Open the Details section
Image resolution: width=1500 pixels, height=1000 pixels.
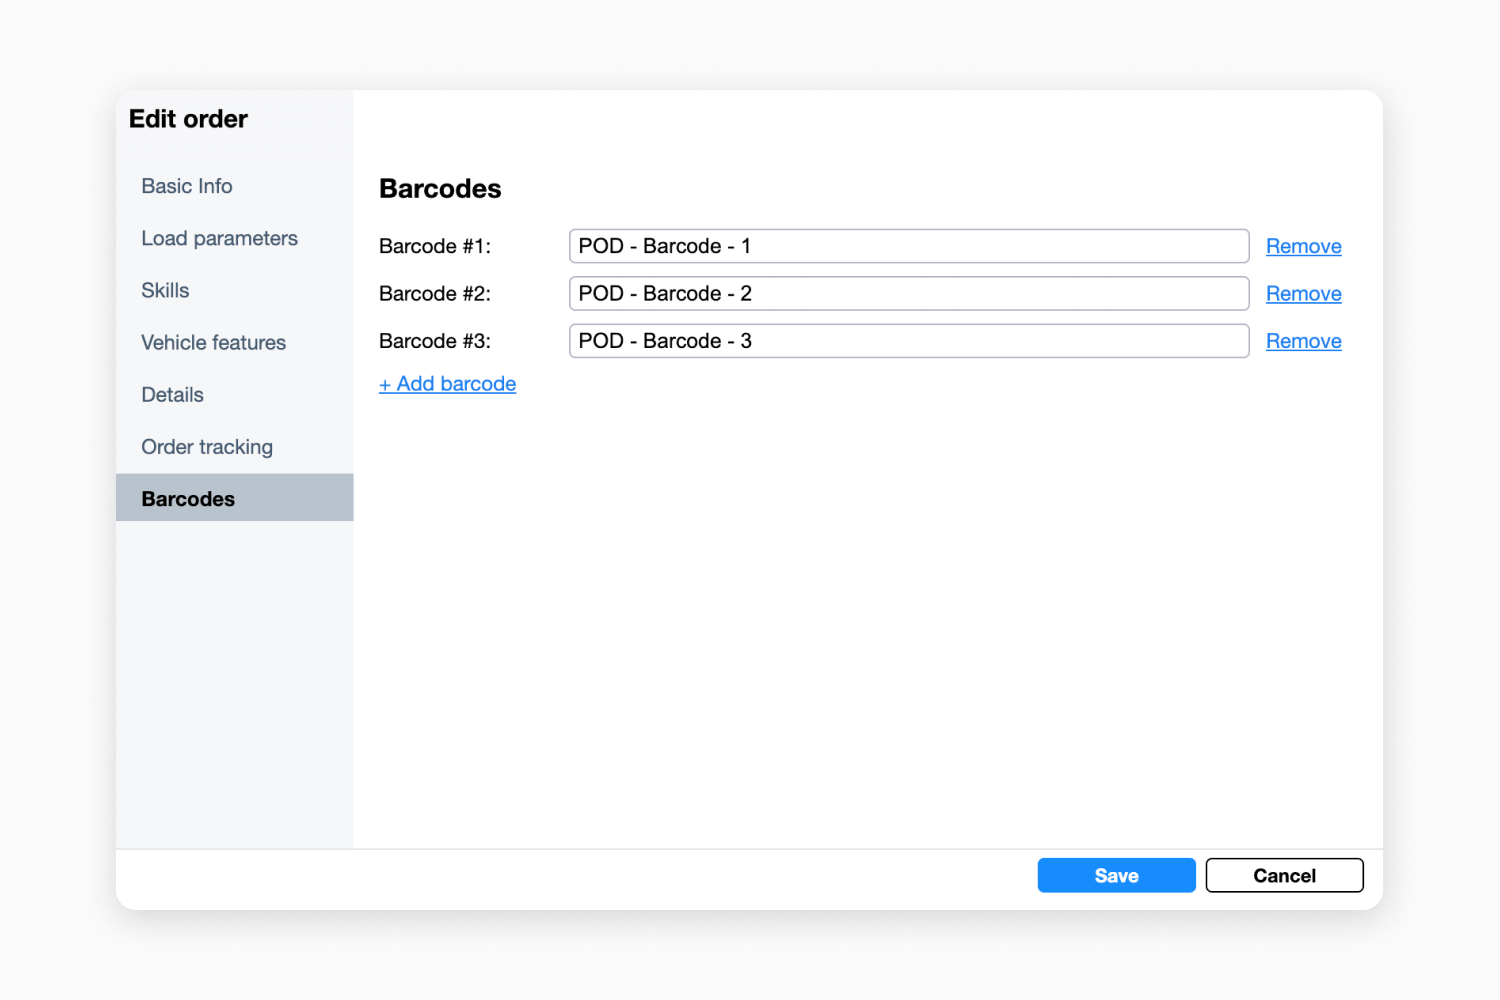tap(172, 394)
